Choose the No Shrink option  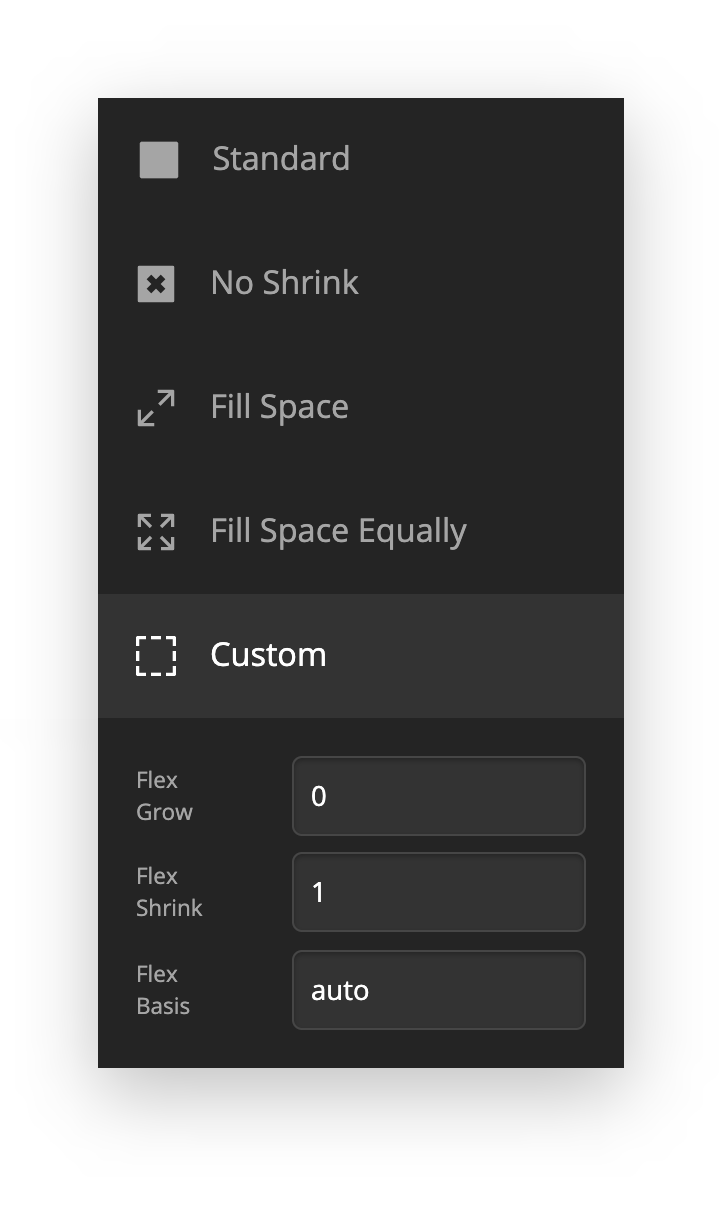coord(284,283)
